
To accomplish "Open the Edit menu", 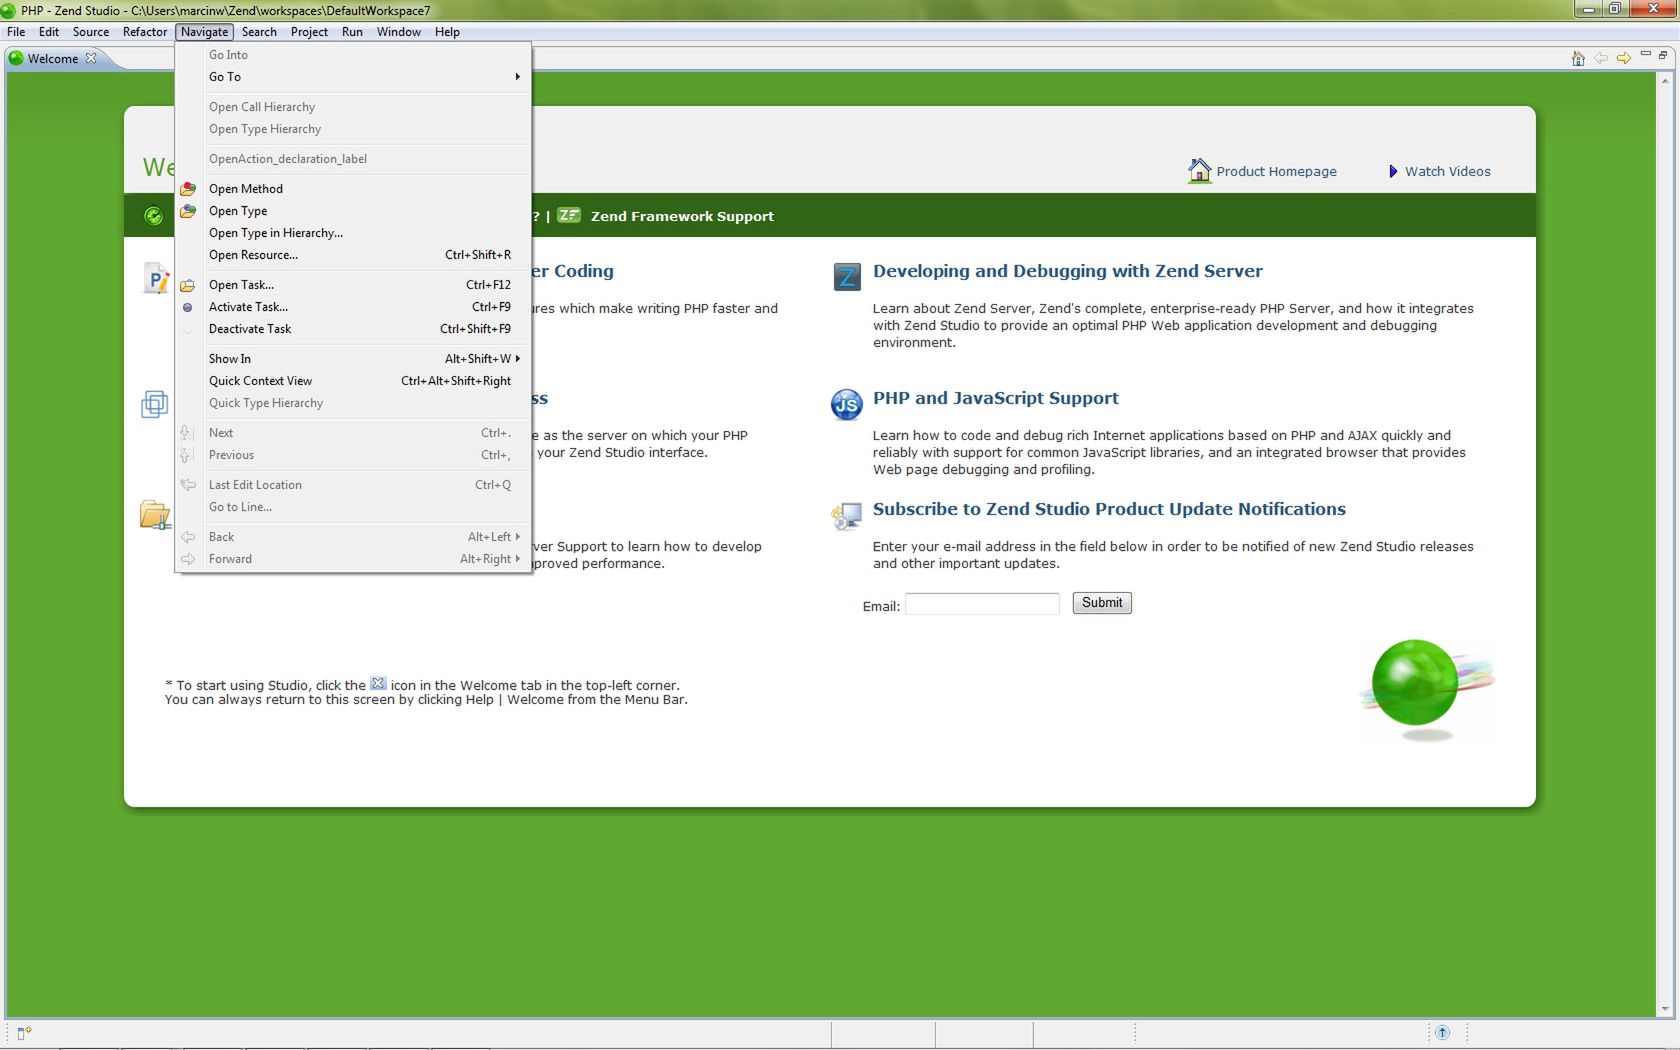I will point(49,32).
